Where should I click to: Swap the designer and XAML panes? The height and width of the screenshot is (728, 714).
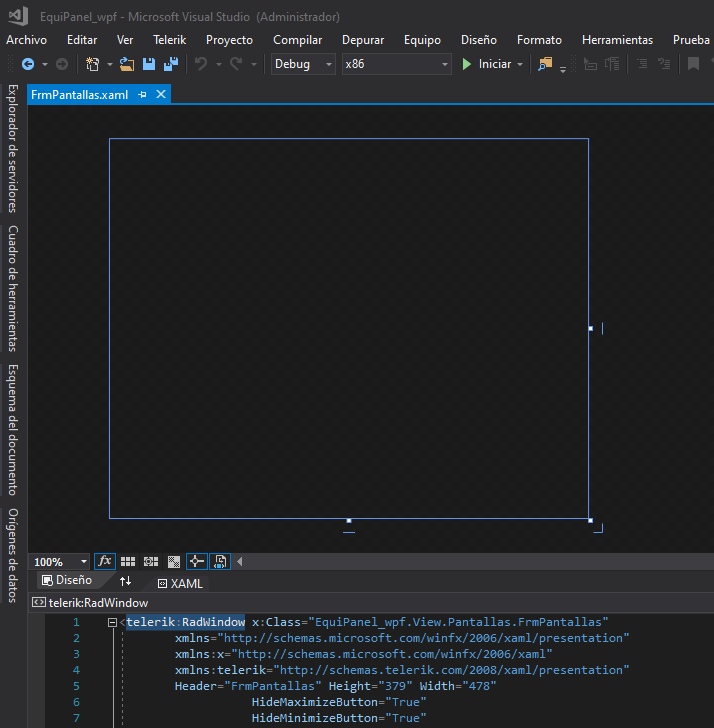click(x=126, y=581)
